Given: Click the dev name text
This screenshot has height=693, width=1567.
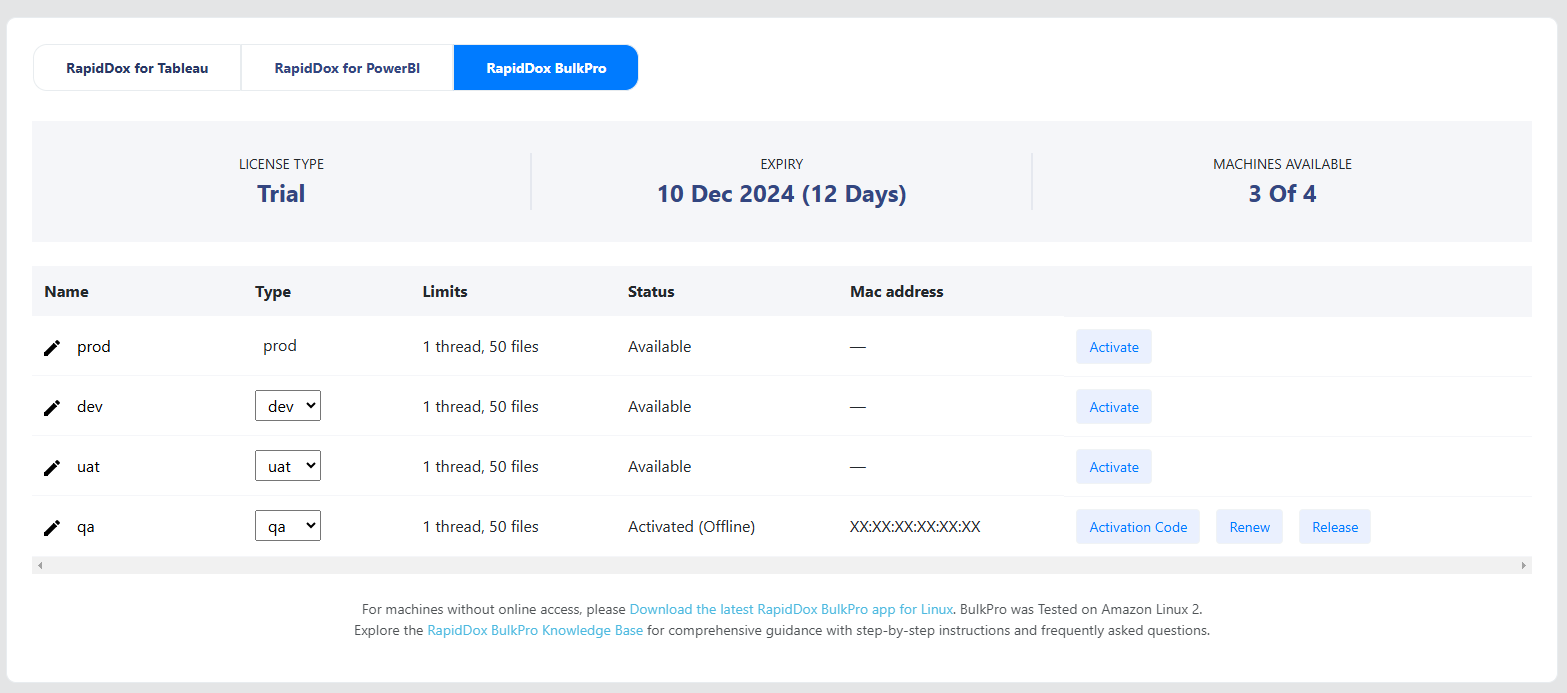Looking at the screenshot, I should tap(90, 406).
